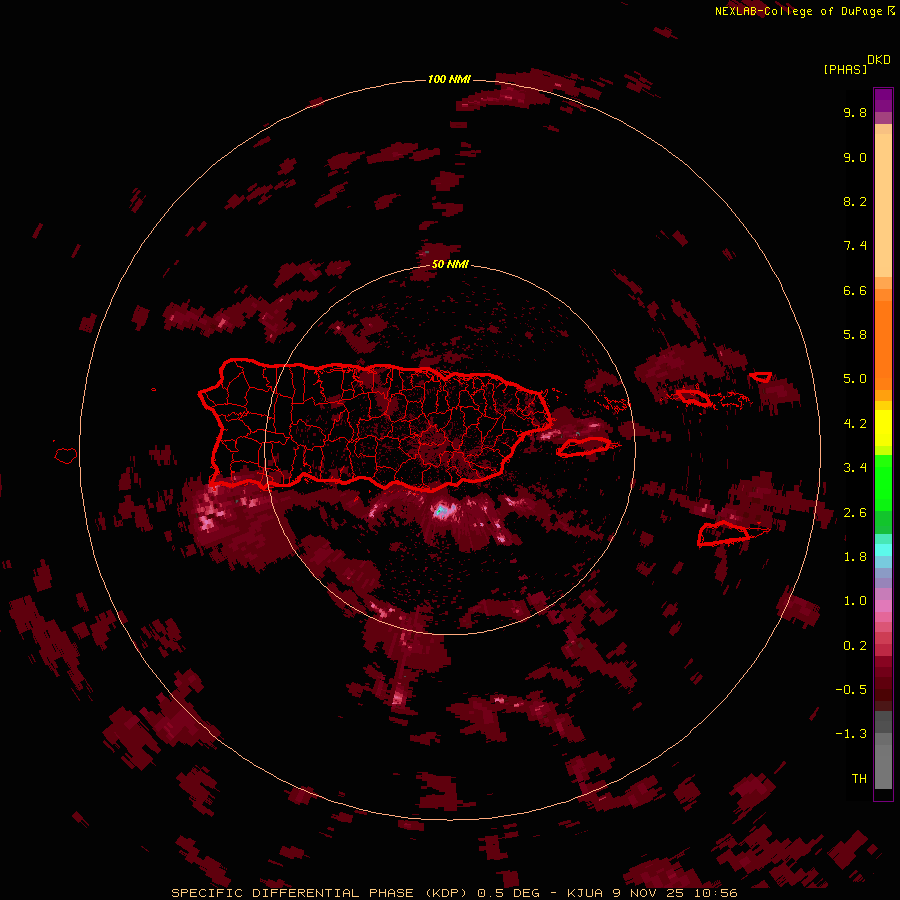The width and height of the screenshot is (900, 900).
Task: Click the 8.2 value on the legend
Action: (855, 201)
